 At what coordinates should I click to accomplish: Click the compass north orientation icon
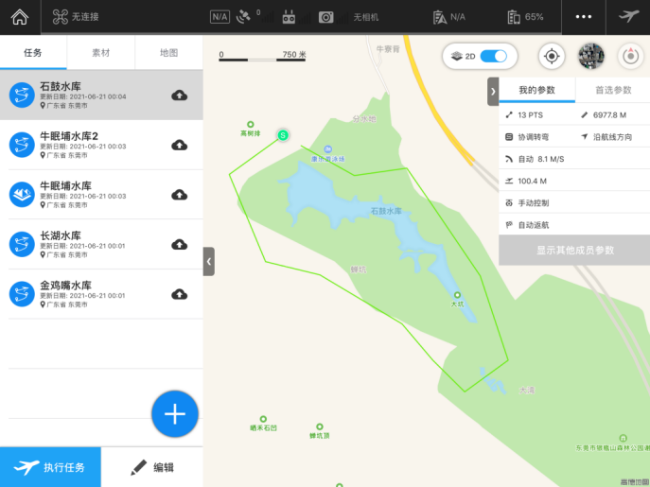click(630, 55)
